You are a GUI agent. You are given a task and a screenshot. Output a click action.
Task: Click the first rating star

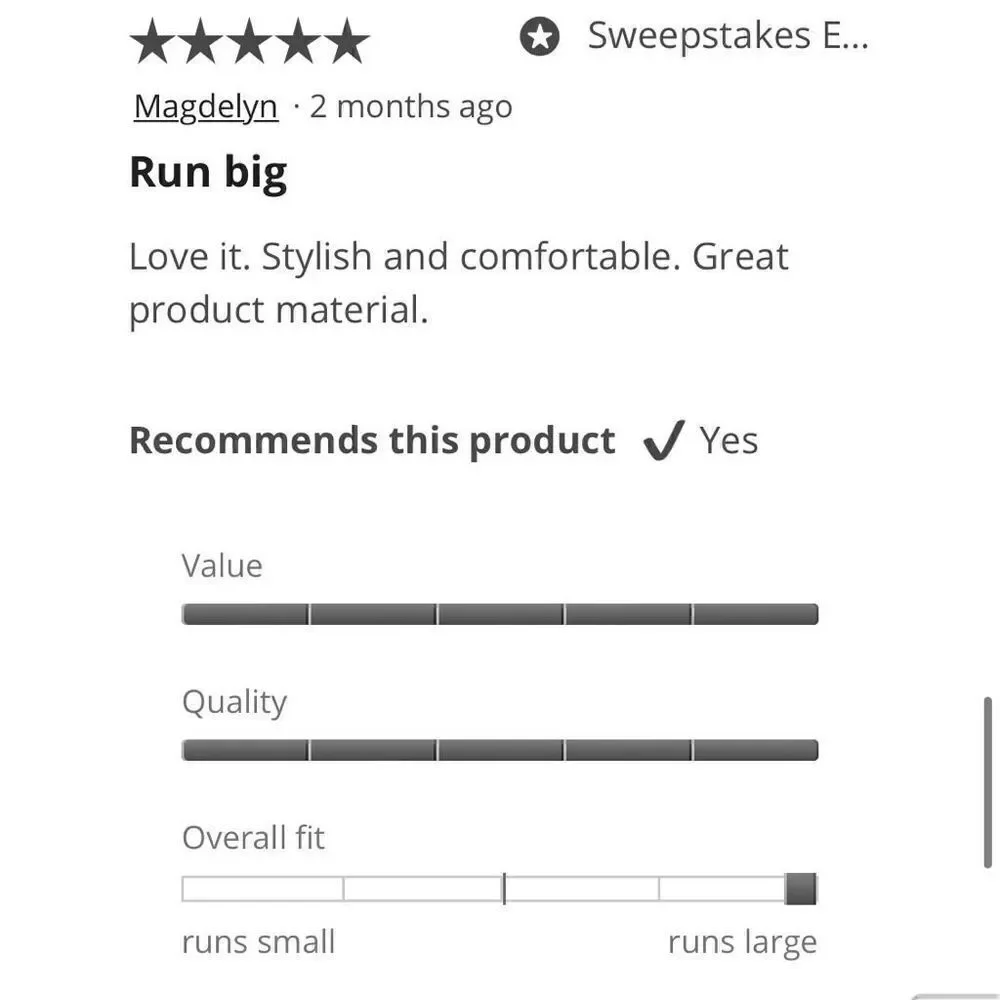click(152, 41)
